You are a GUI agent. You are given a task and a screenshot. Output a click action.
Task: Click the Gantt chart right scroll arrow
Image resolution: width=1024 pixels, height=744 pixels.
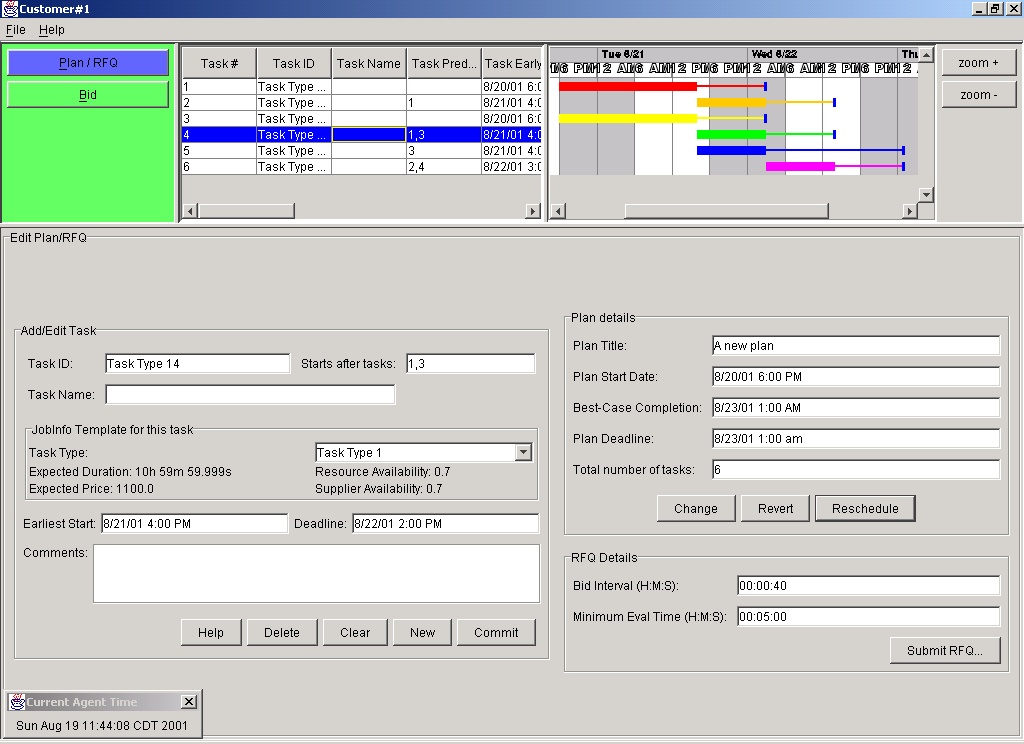910,211
